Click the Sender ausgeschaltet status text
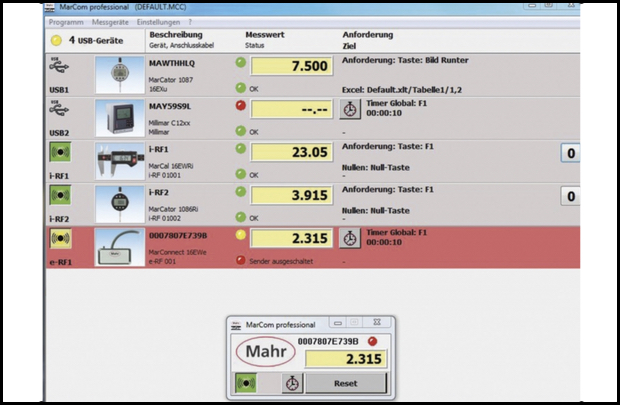620x405 pixels. coord(281,261)
